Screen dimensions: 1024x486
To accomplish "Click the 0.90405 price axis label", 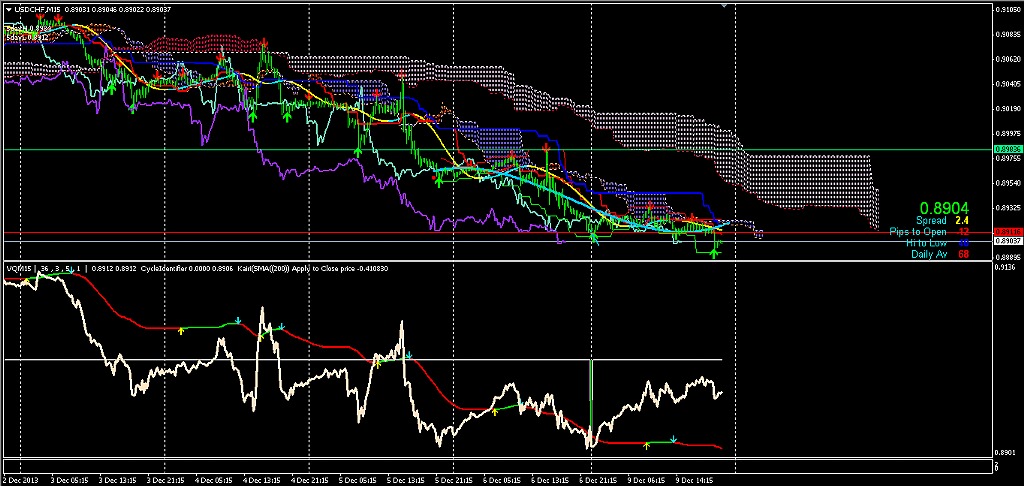I will pyautogui.click(x=1008, y=84).
